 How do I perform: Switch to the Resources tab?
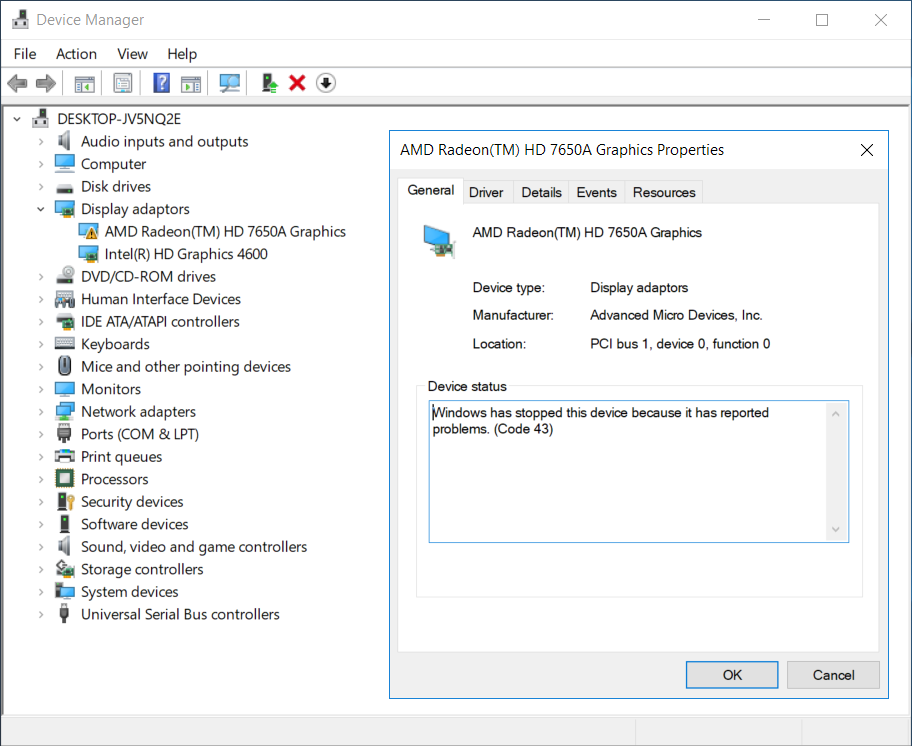664,192
